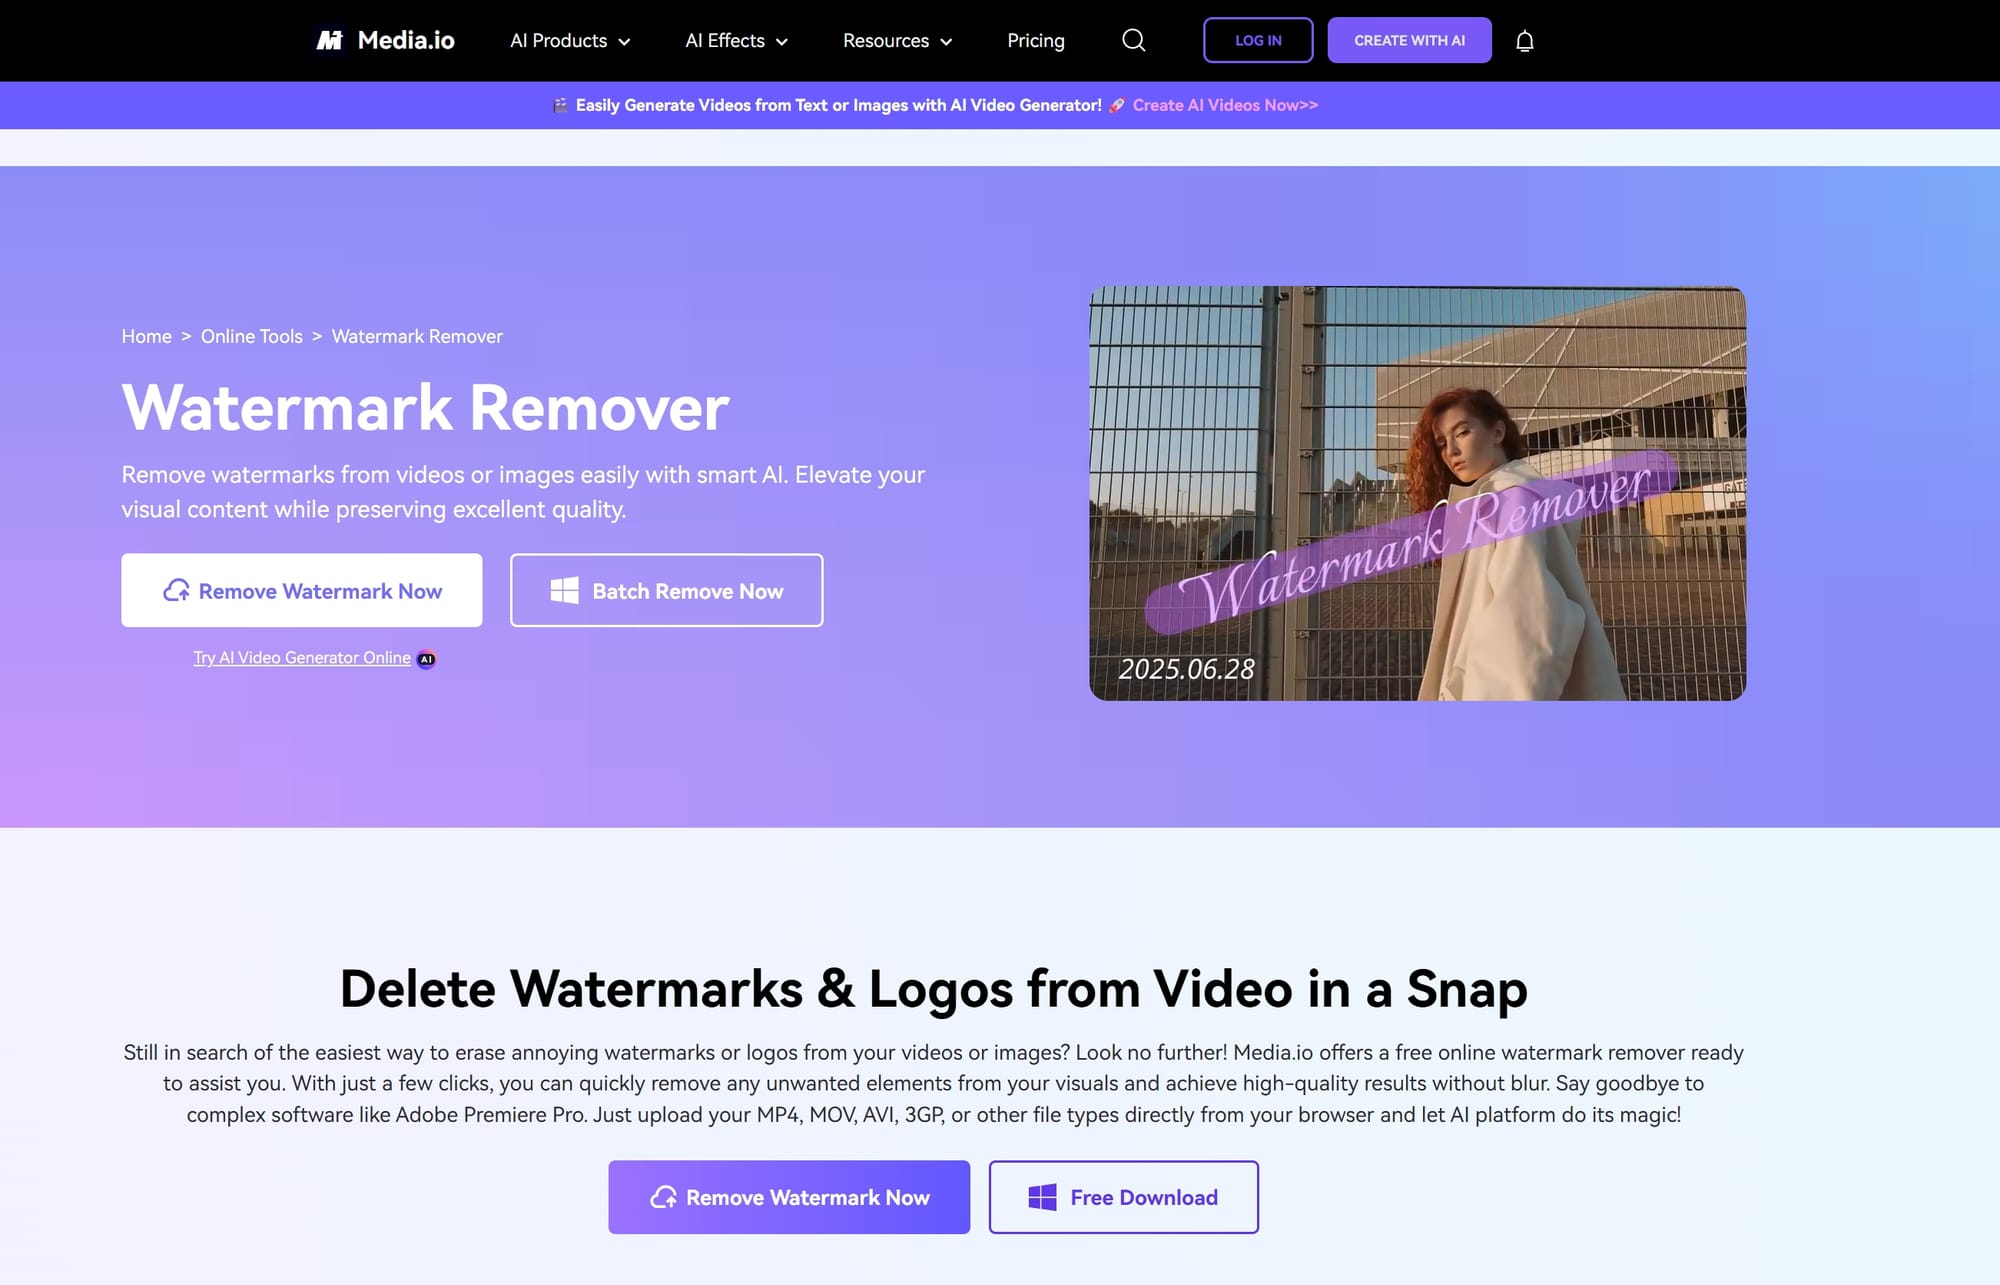Image resolution: width=2000 pixels, height=1285 pixels.
Task: Select the Pricing menu item
Action: click(x=1035, y=41)
